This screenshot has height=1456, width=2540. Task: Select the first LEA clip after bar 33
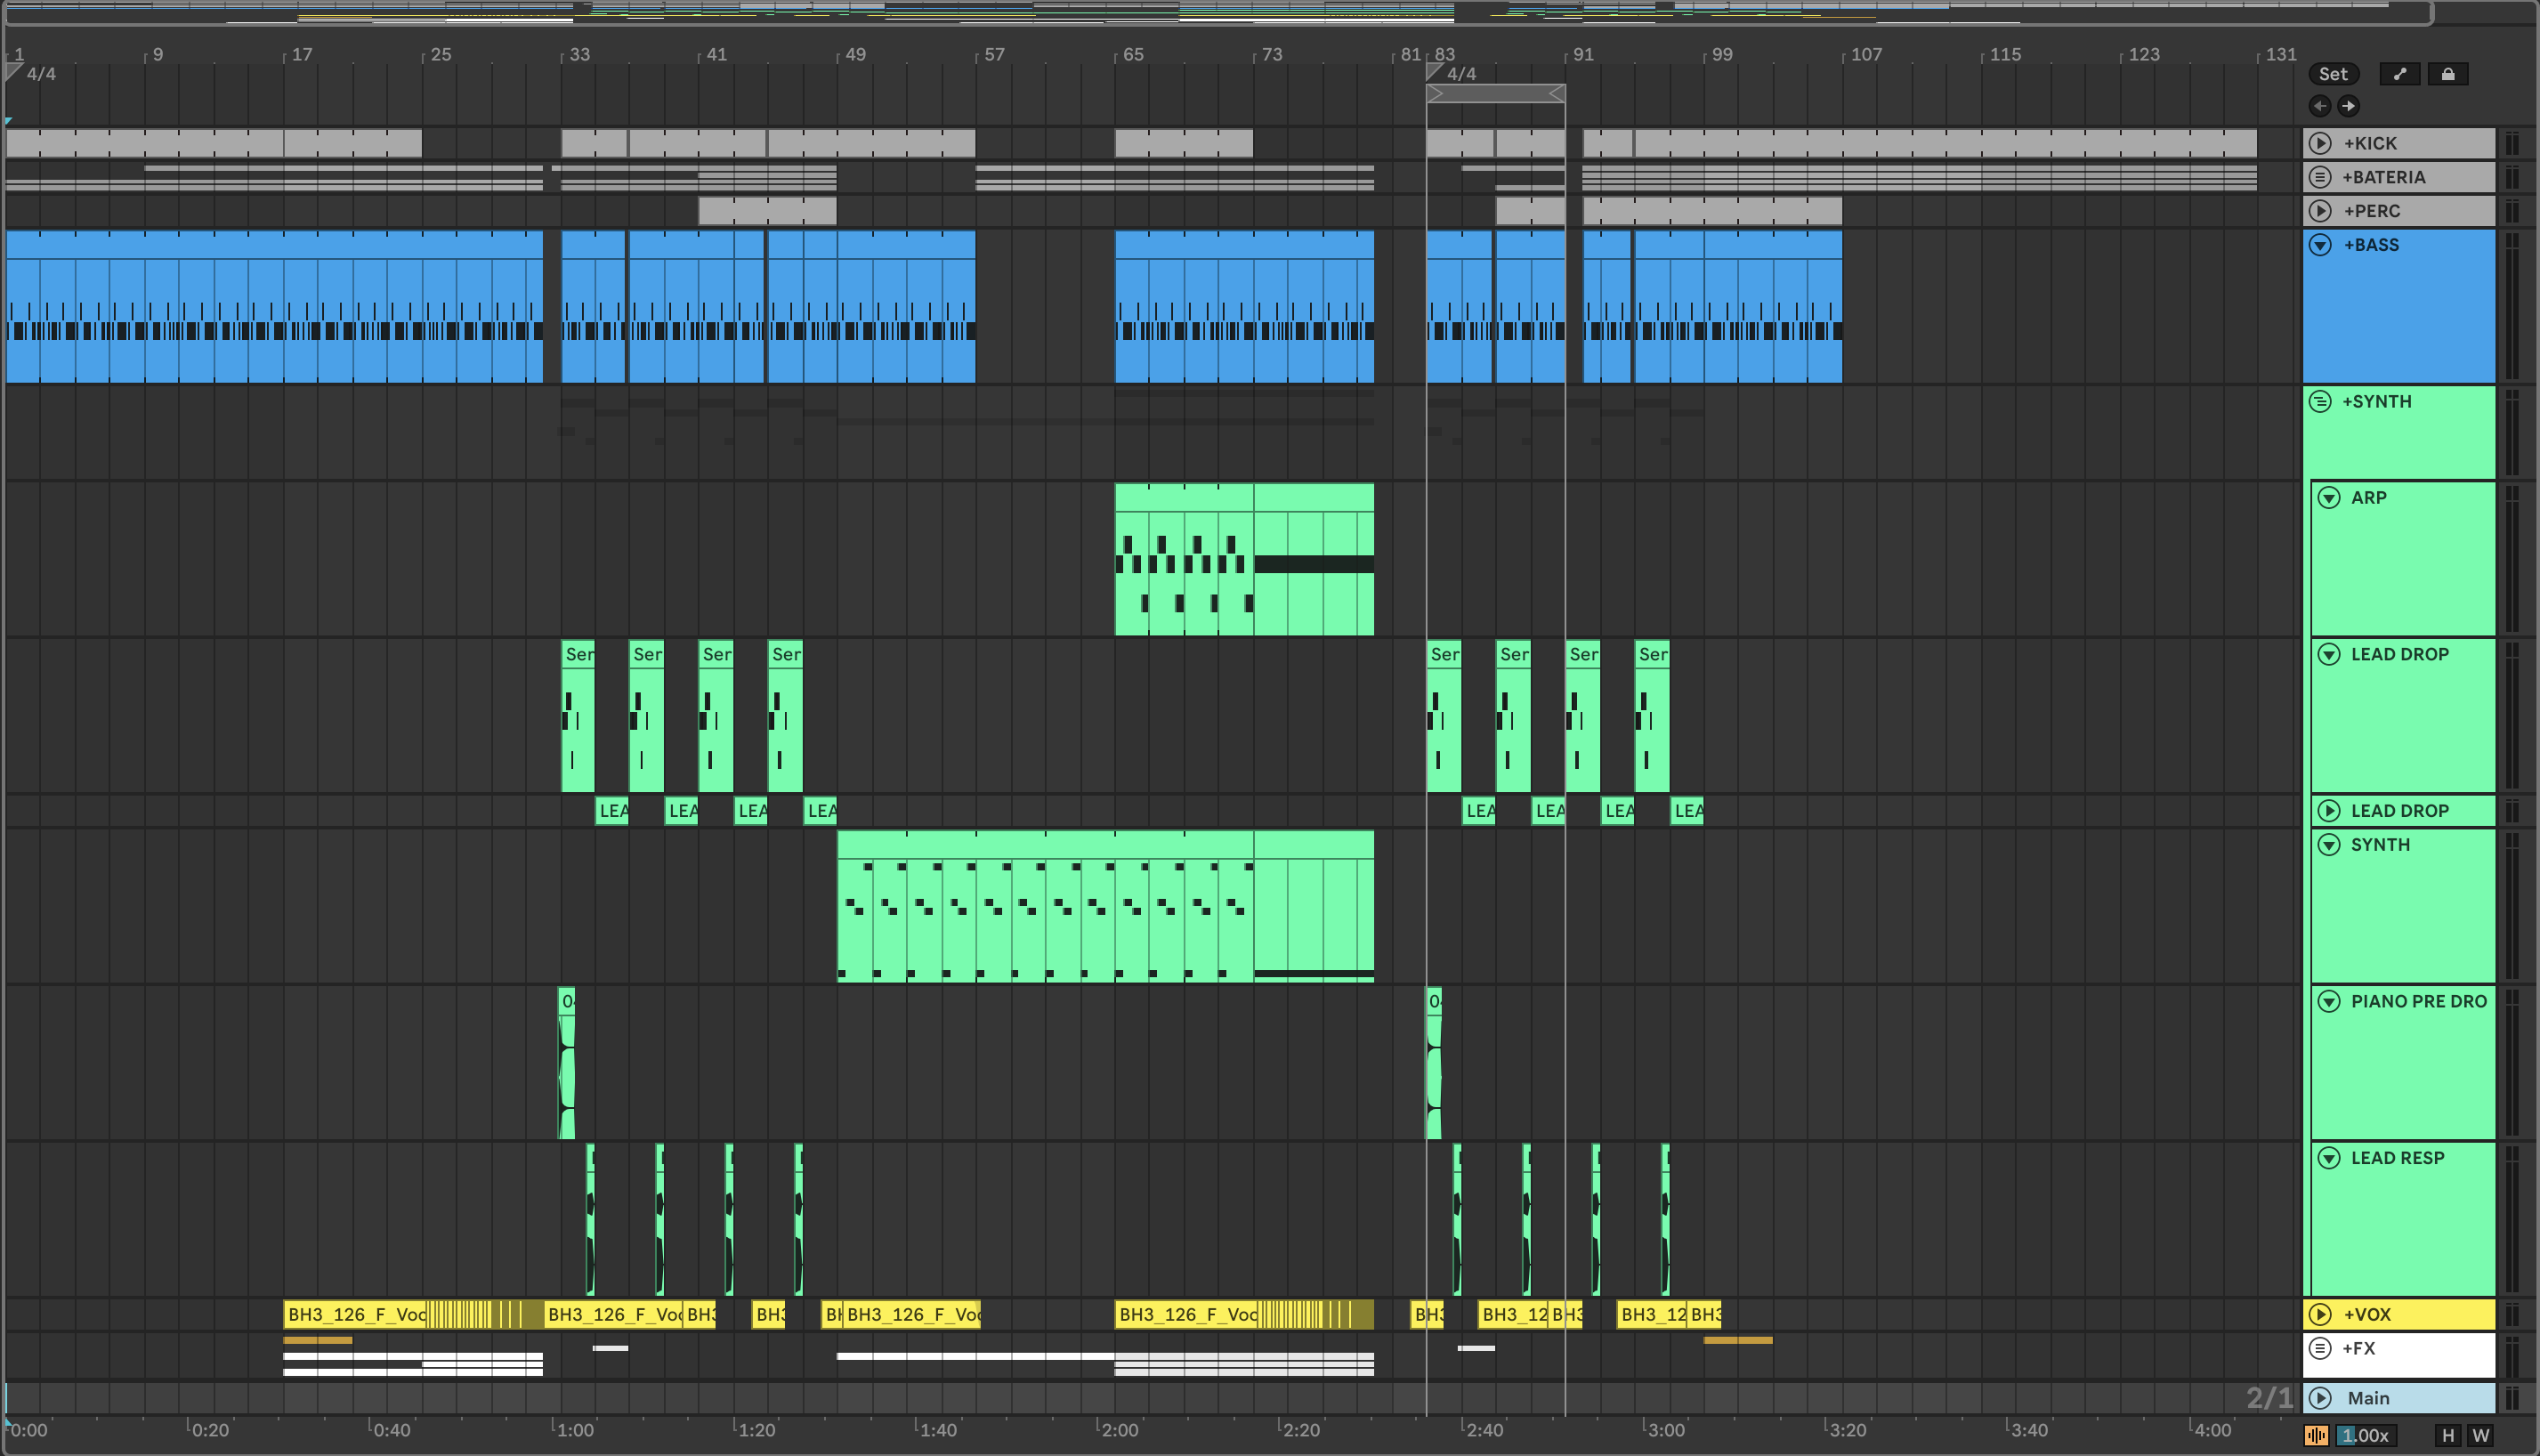[612, 810]
